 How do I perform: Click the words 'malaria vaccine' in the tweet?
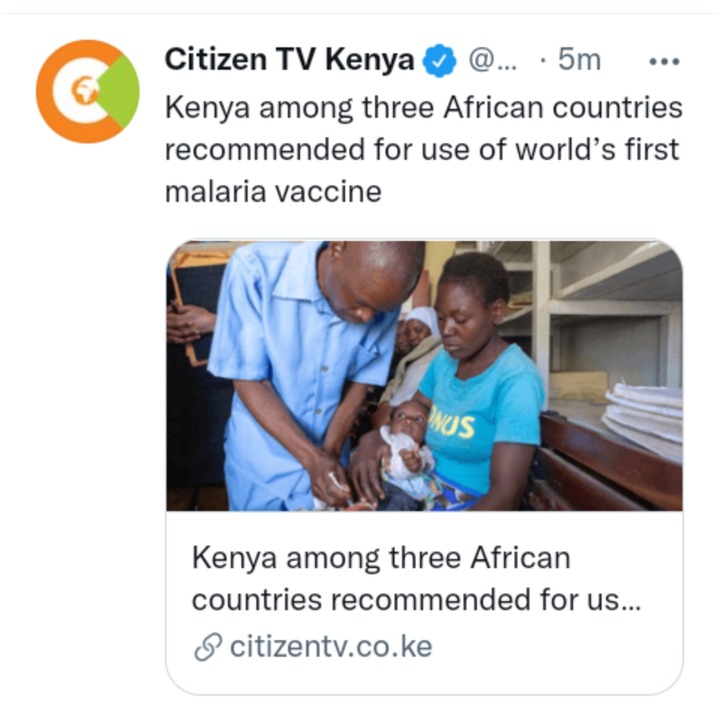coord(273,191)
